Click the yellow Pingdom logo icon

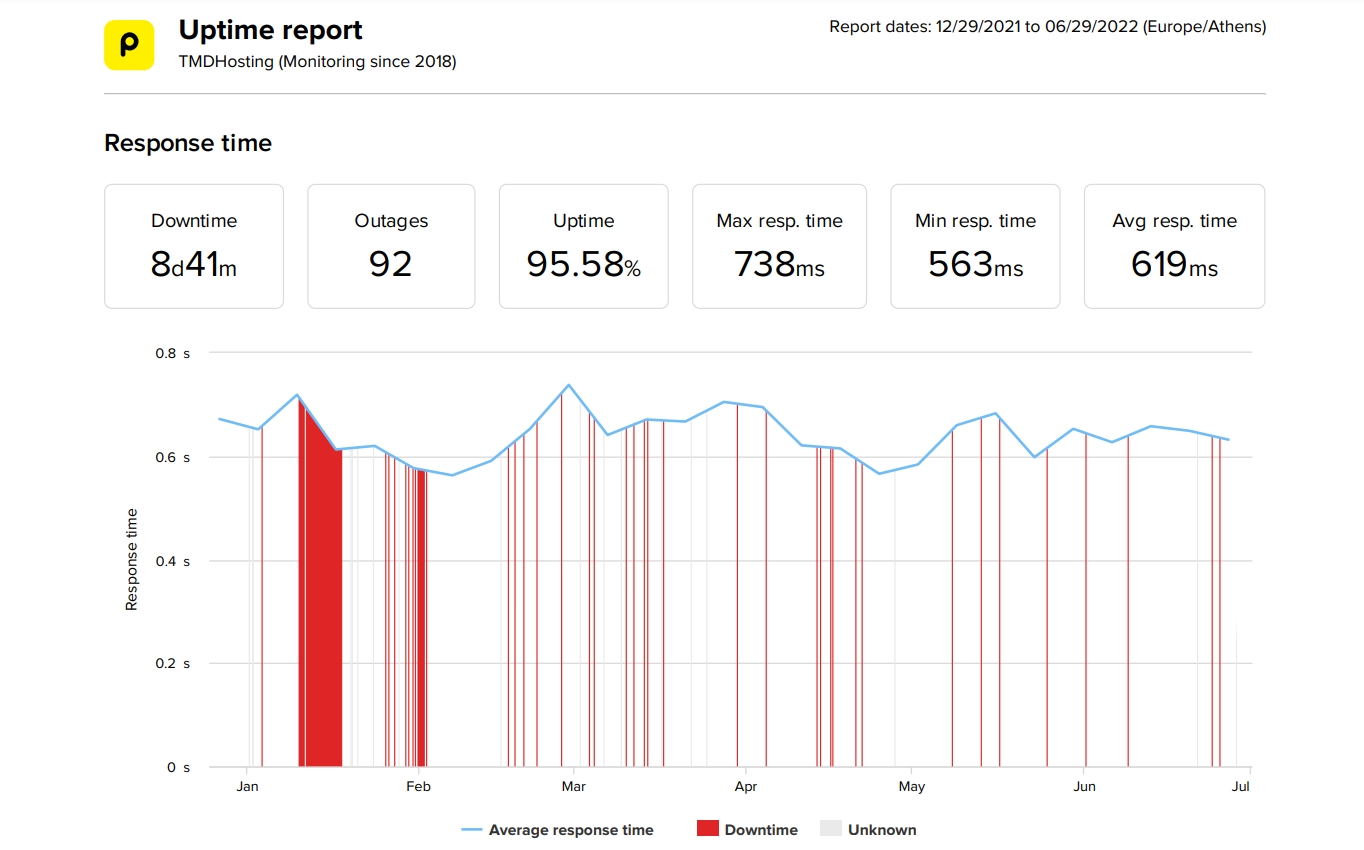click(x=129, y=45)
